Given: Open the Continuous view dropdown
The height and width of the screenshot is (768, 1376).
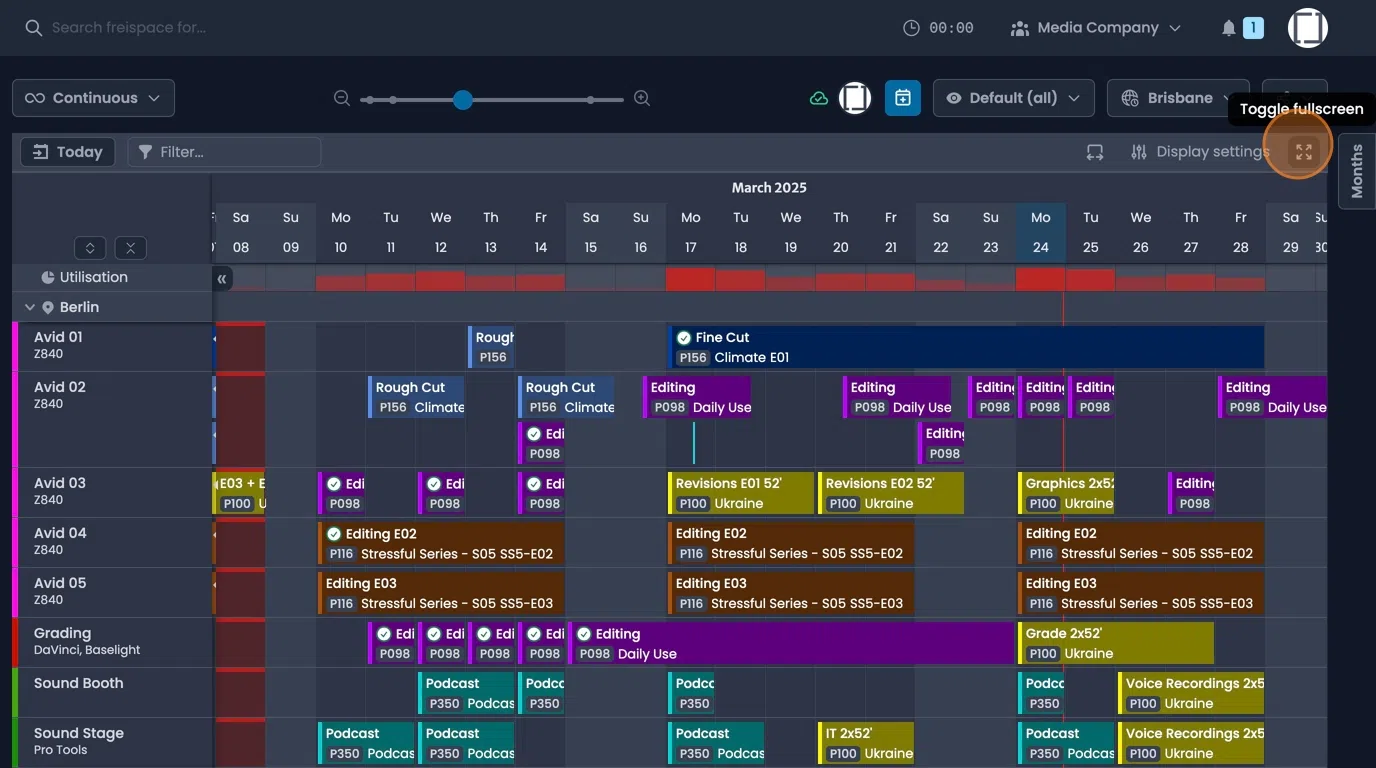Looking at the screenshot, I should pos(92,97).
